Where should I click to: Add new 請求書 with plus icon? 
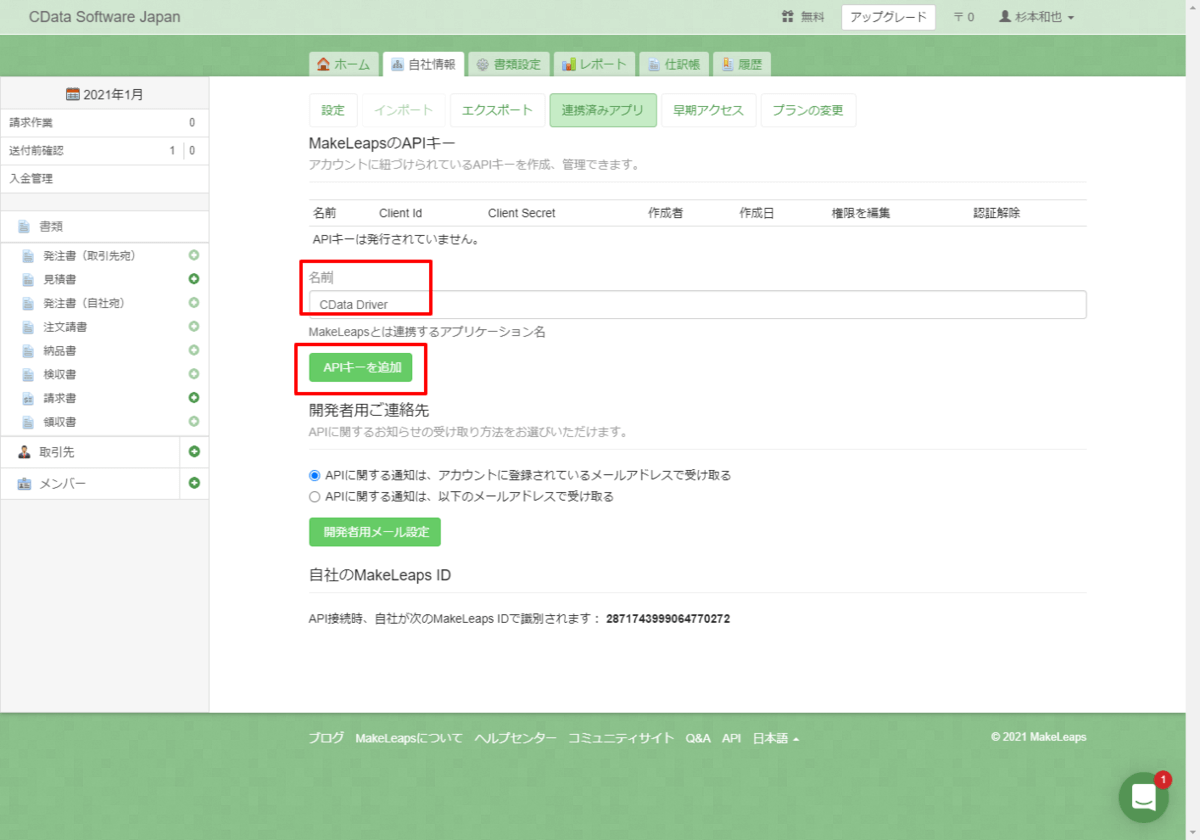point(194,398)
